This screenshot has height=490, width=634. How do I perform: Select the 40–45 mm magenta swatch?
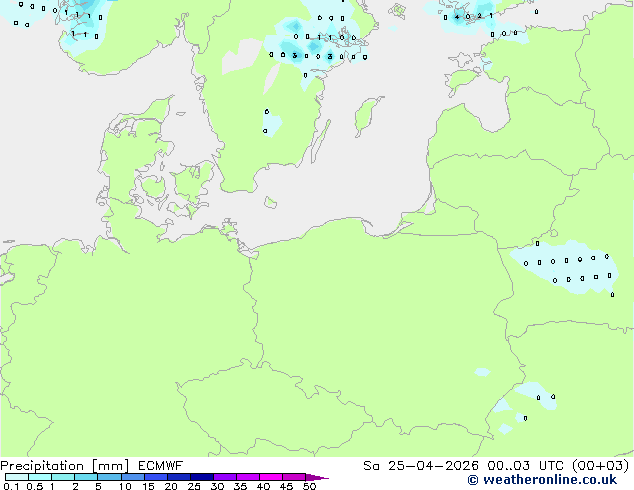pos(271,477)
